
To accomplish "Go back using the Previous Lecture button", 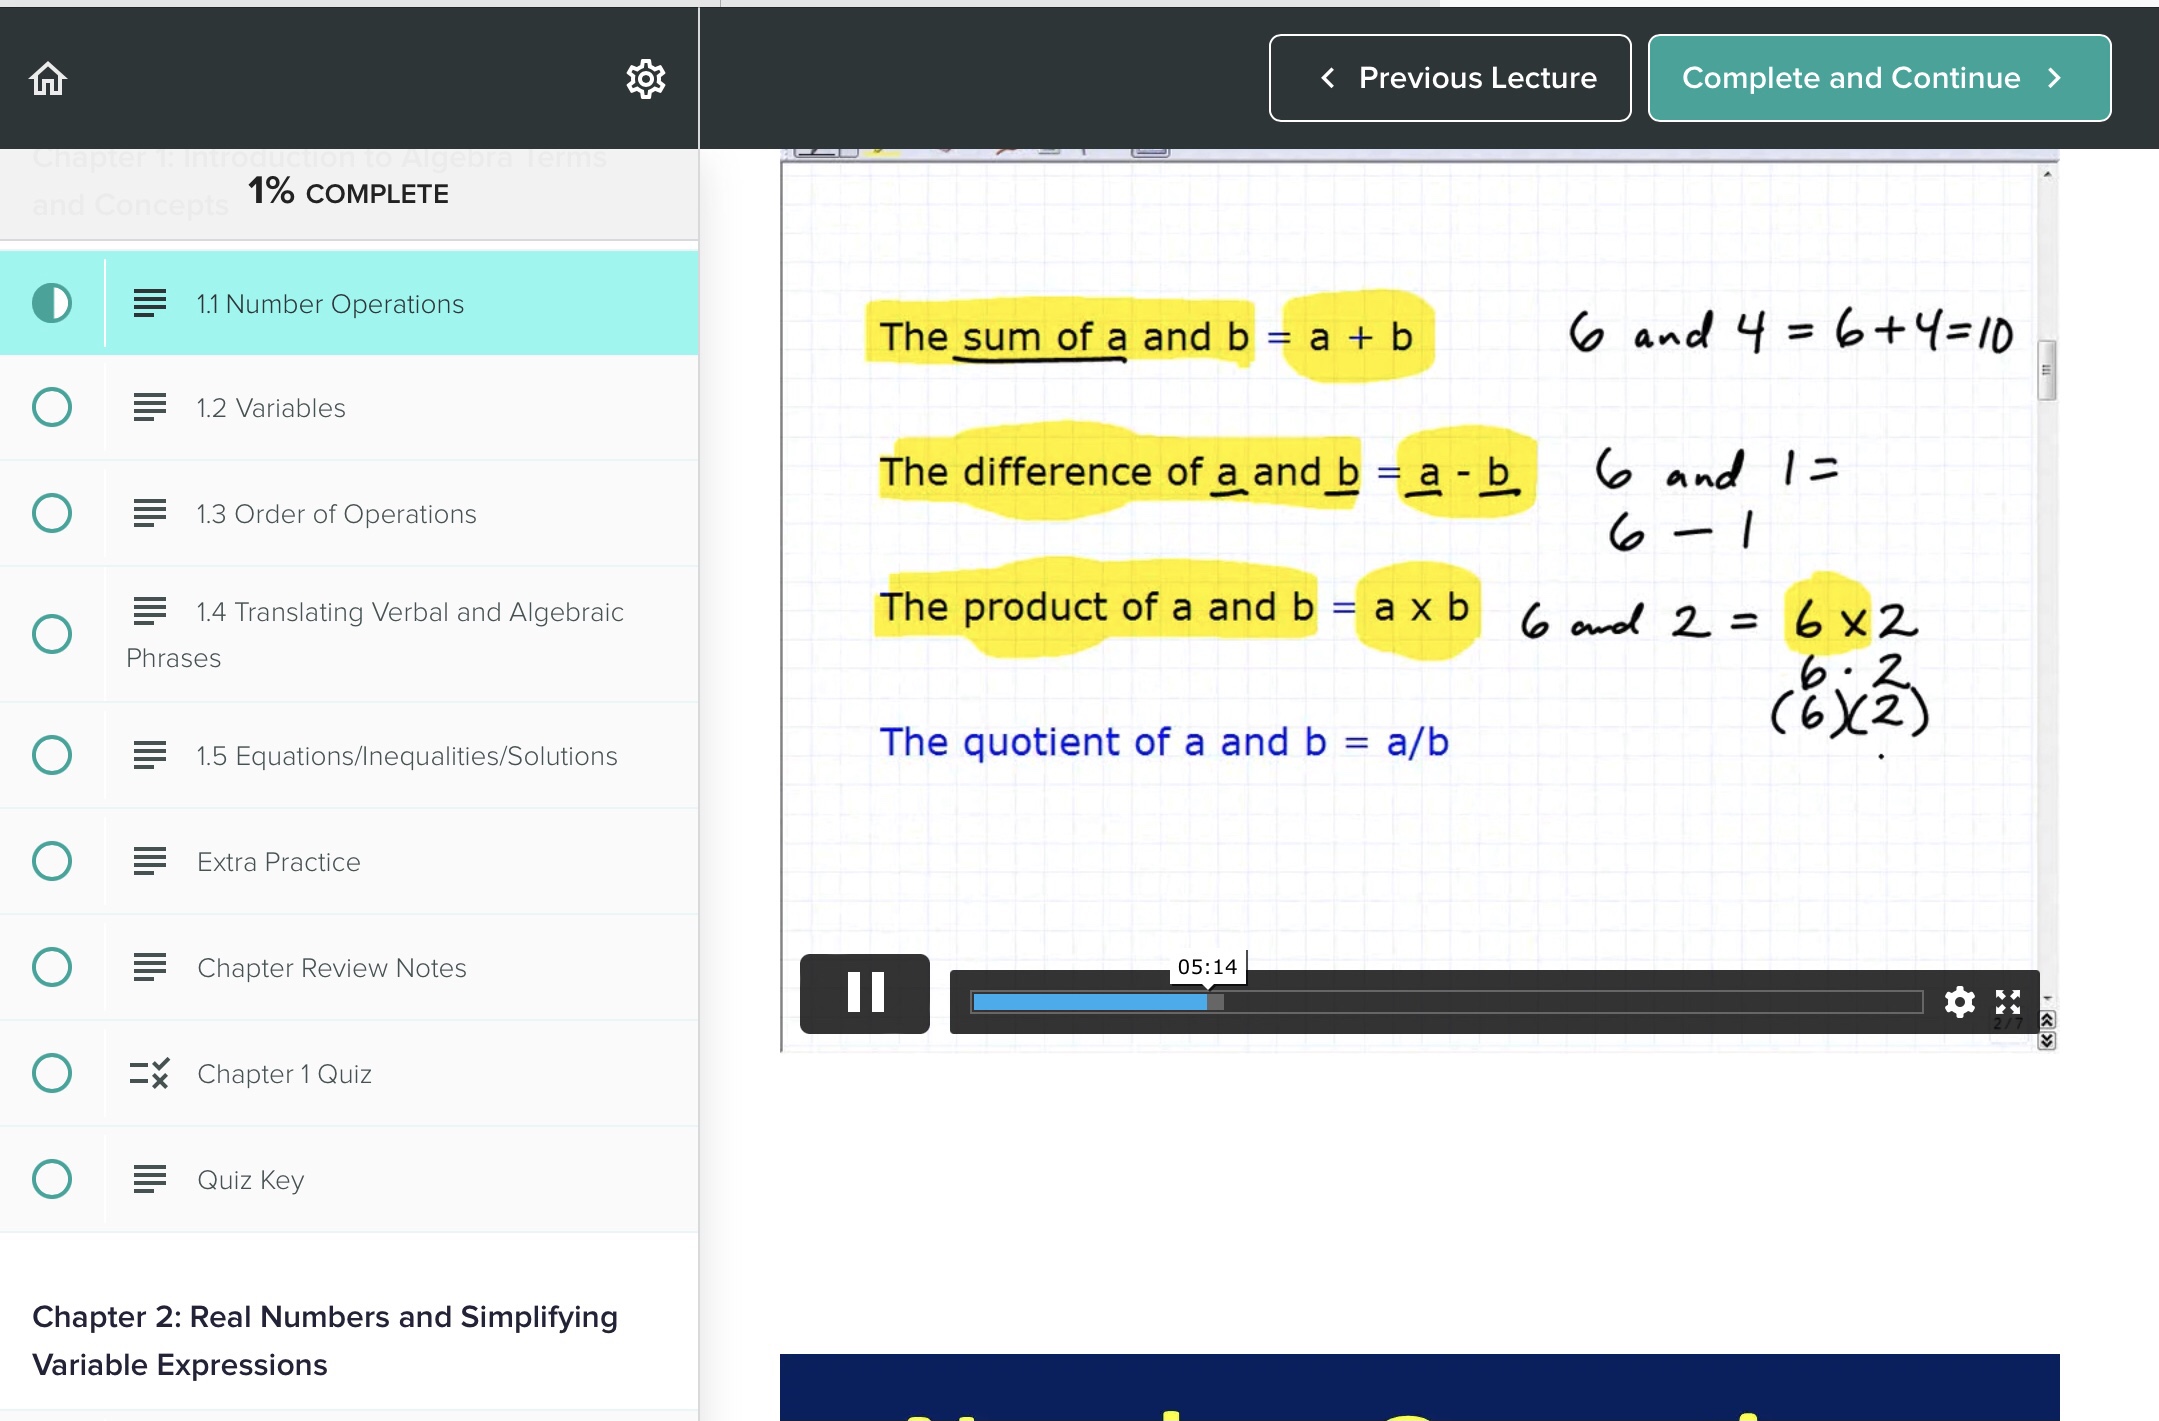I will coord(1449,77).
